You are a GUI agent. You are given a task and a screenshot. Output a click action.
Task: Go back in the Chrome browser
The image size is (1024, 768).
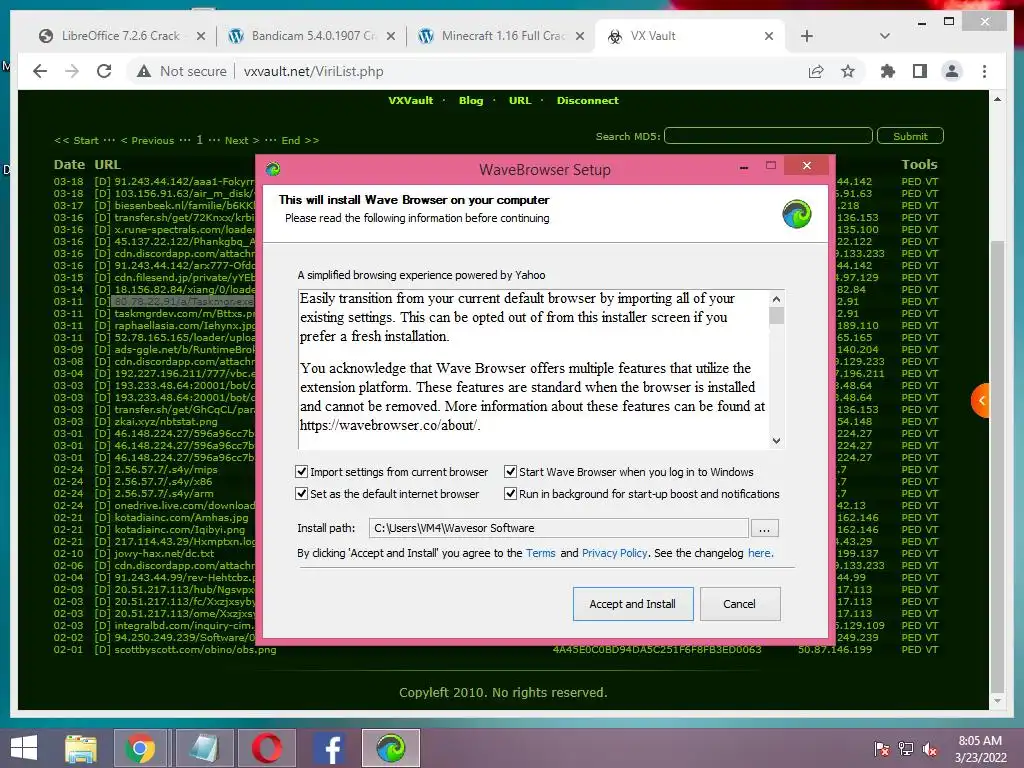coord(40,71)
